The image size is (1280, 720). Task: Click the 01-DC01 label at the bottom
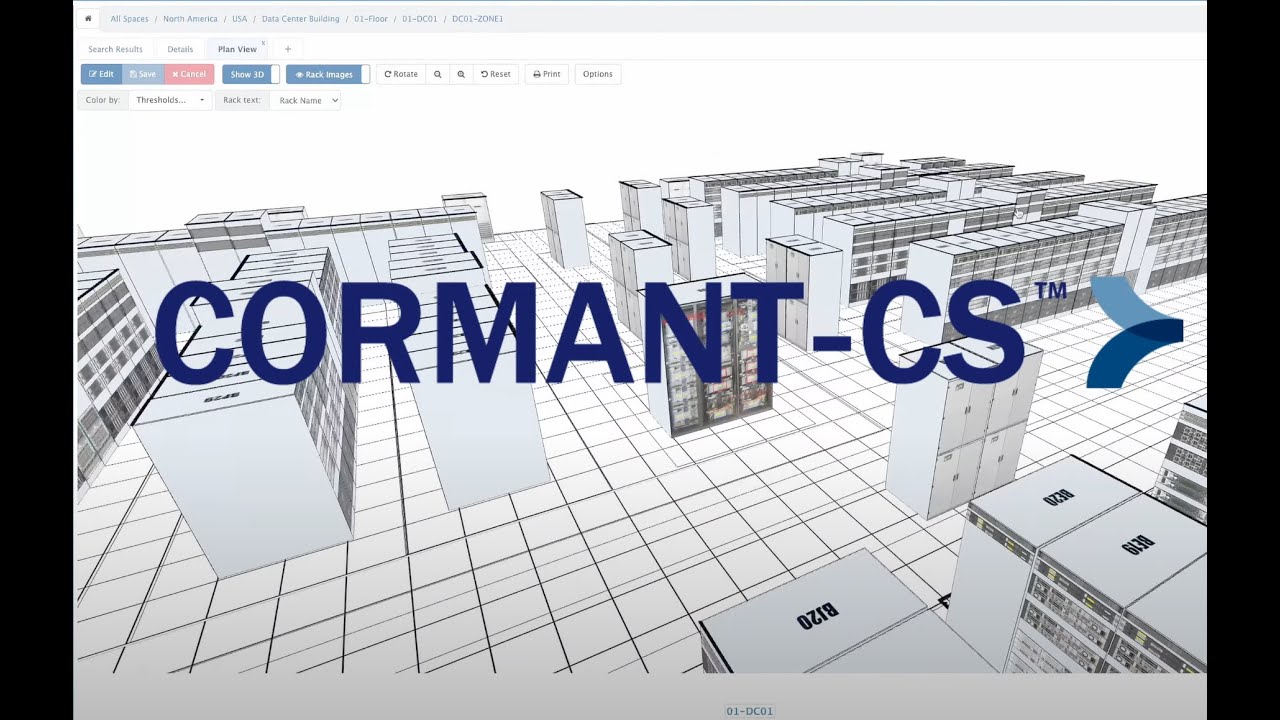[749, 711]
